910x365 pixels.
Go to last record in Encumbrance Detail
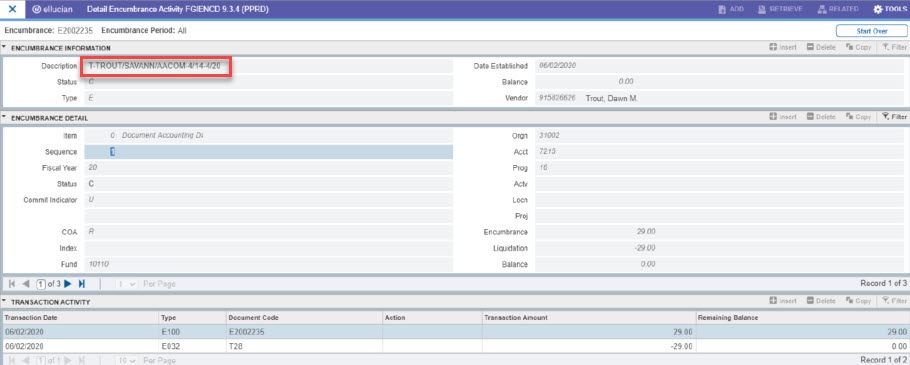pyautogui.click(x=81, y=284)
